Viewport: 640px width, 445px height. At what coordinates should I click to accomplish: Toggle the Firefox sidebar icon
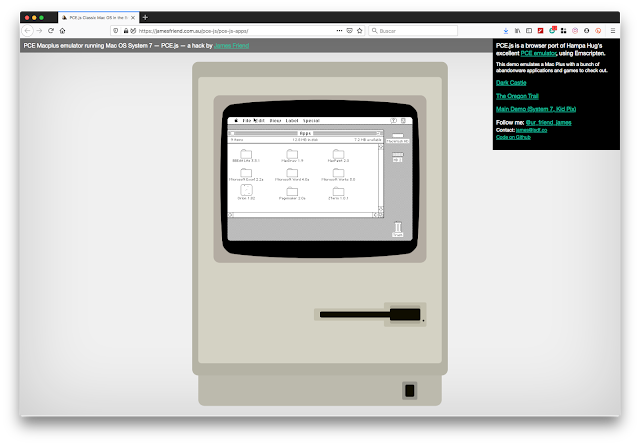529,31
